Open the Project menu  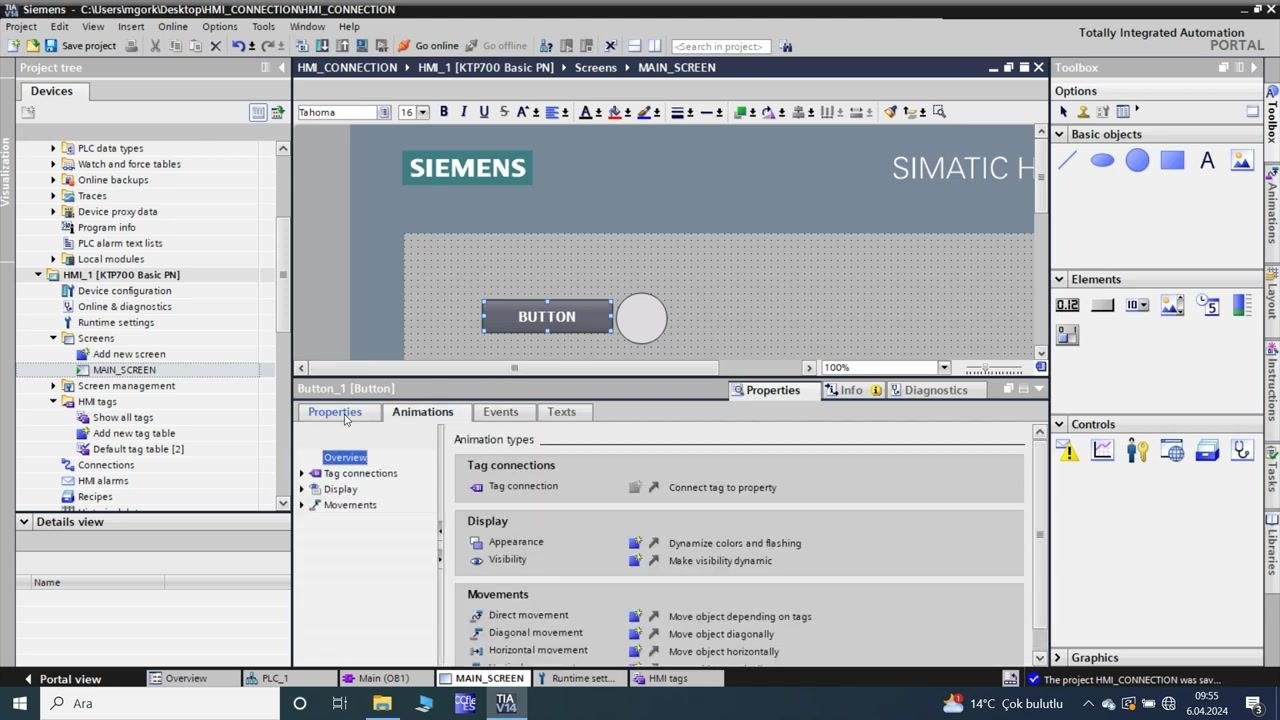[21, 27]
